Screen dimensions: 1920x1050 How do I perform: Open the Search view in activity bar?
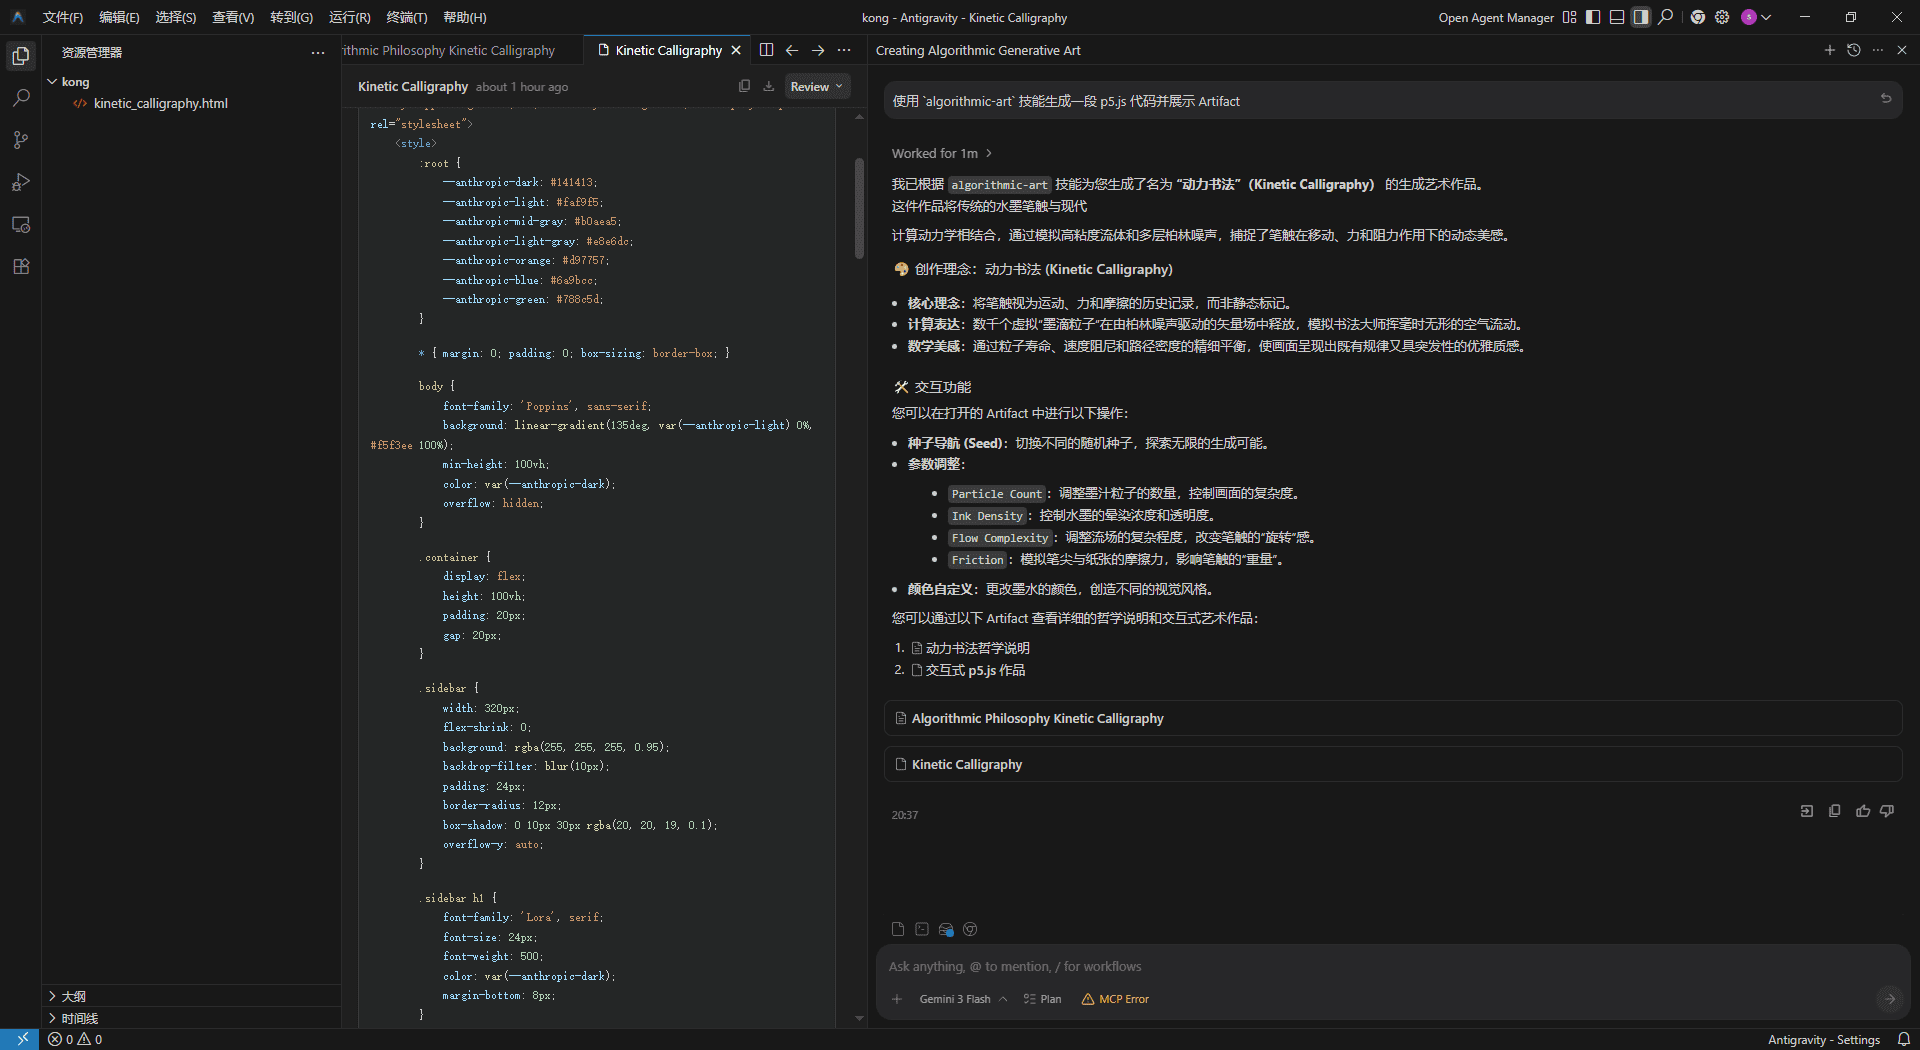point(21,98)
